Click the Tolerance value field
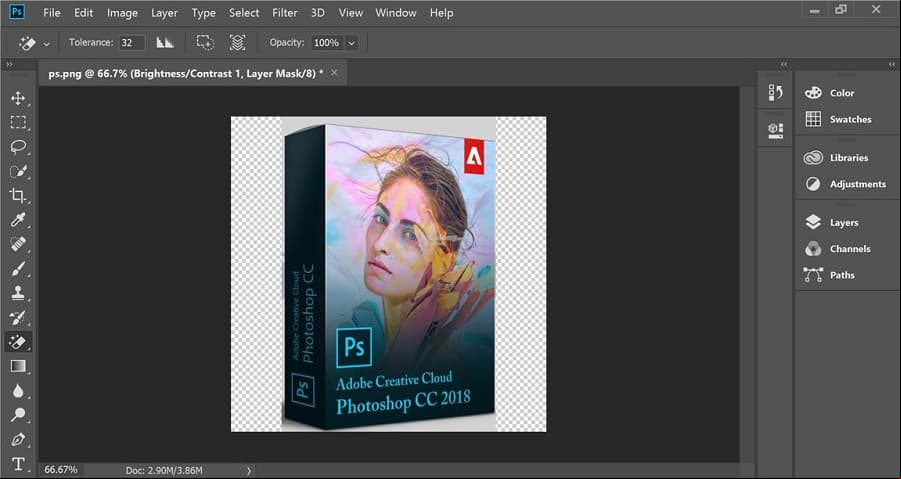This screenshot has width=901, height=479. tap(132, 43)
